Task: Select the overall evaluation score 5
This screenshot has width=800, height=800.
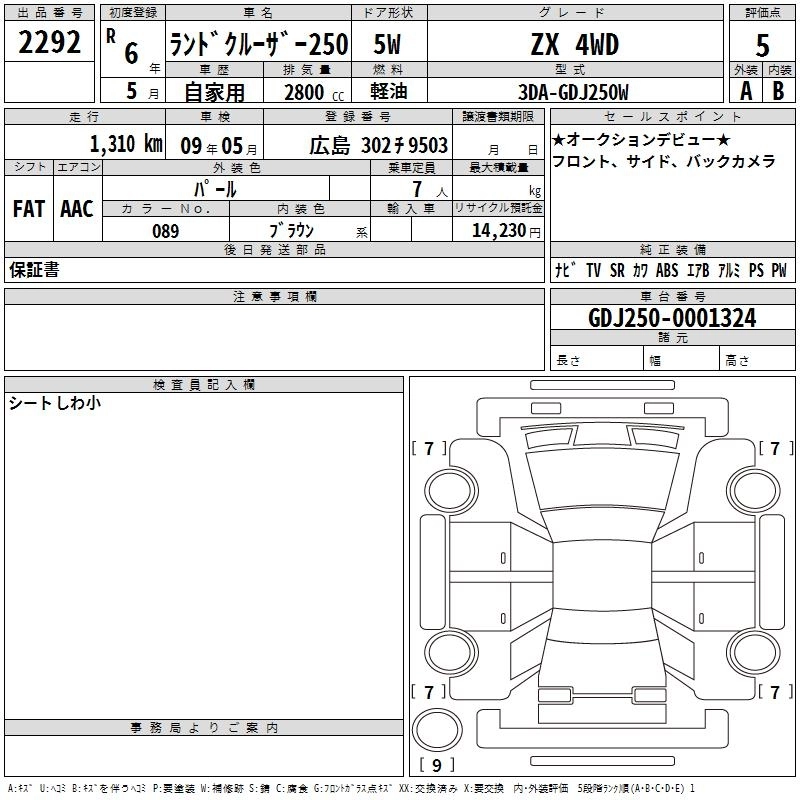Action: [x=762, y=46]
